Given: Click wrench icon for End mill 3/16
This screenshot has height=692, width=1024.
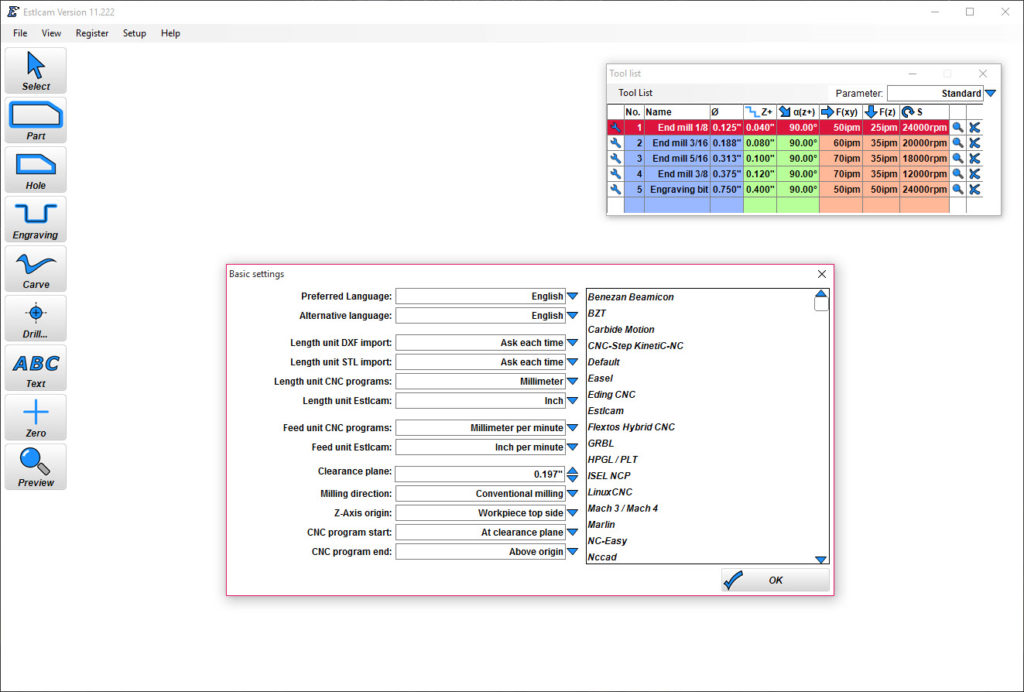Looking at the screenshot, I should [x=615, y=143].
